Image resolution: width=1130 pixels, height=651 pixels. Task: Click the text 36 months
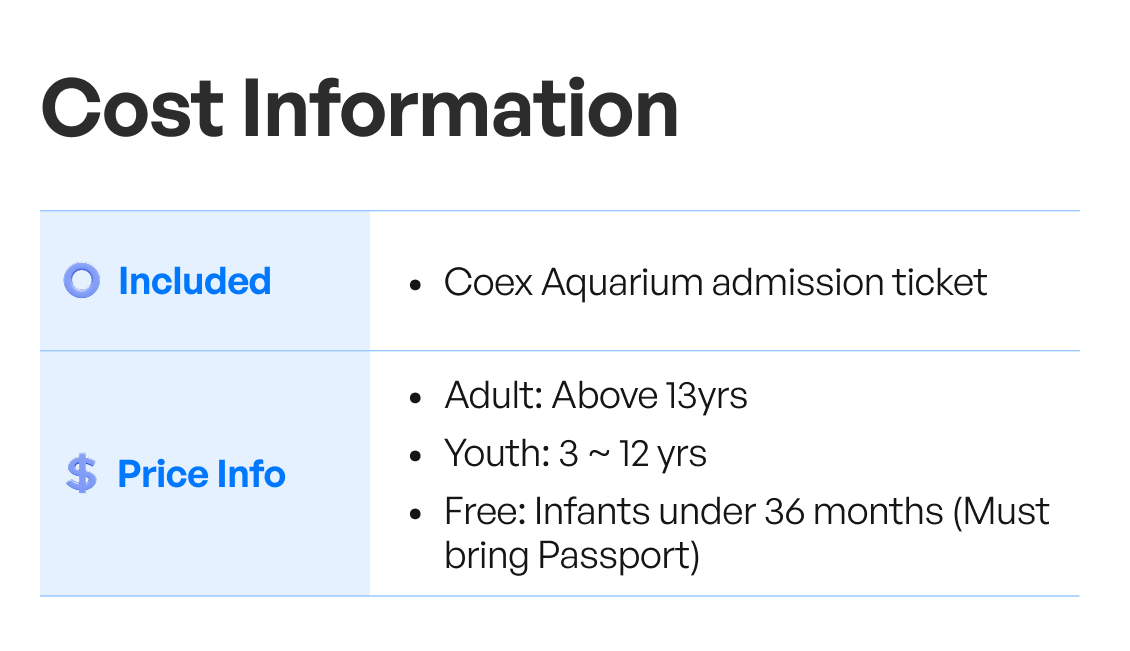pos(853,512)
